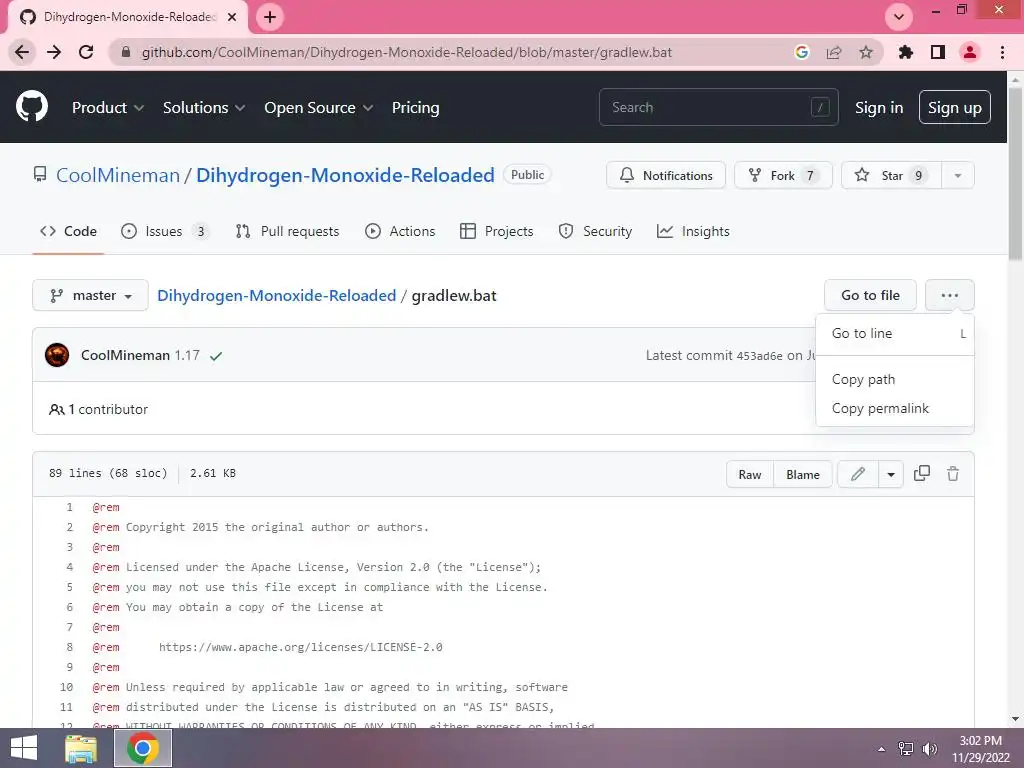This screenshot has width=1024, height=768.
Task: Click the Pricing link
Action: (415, 107)
